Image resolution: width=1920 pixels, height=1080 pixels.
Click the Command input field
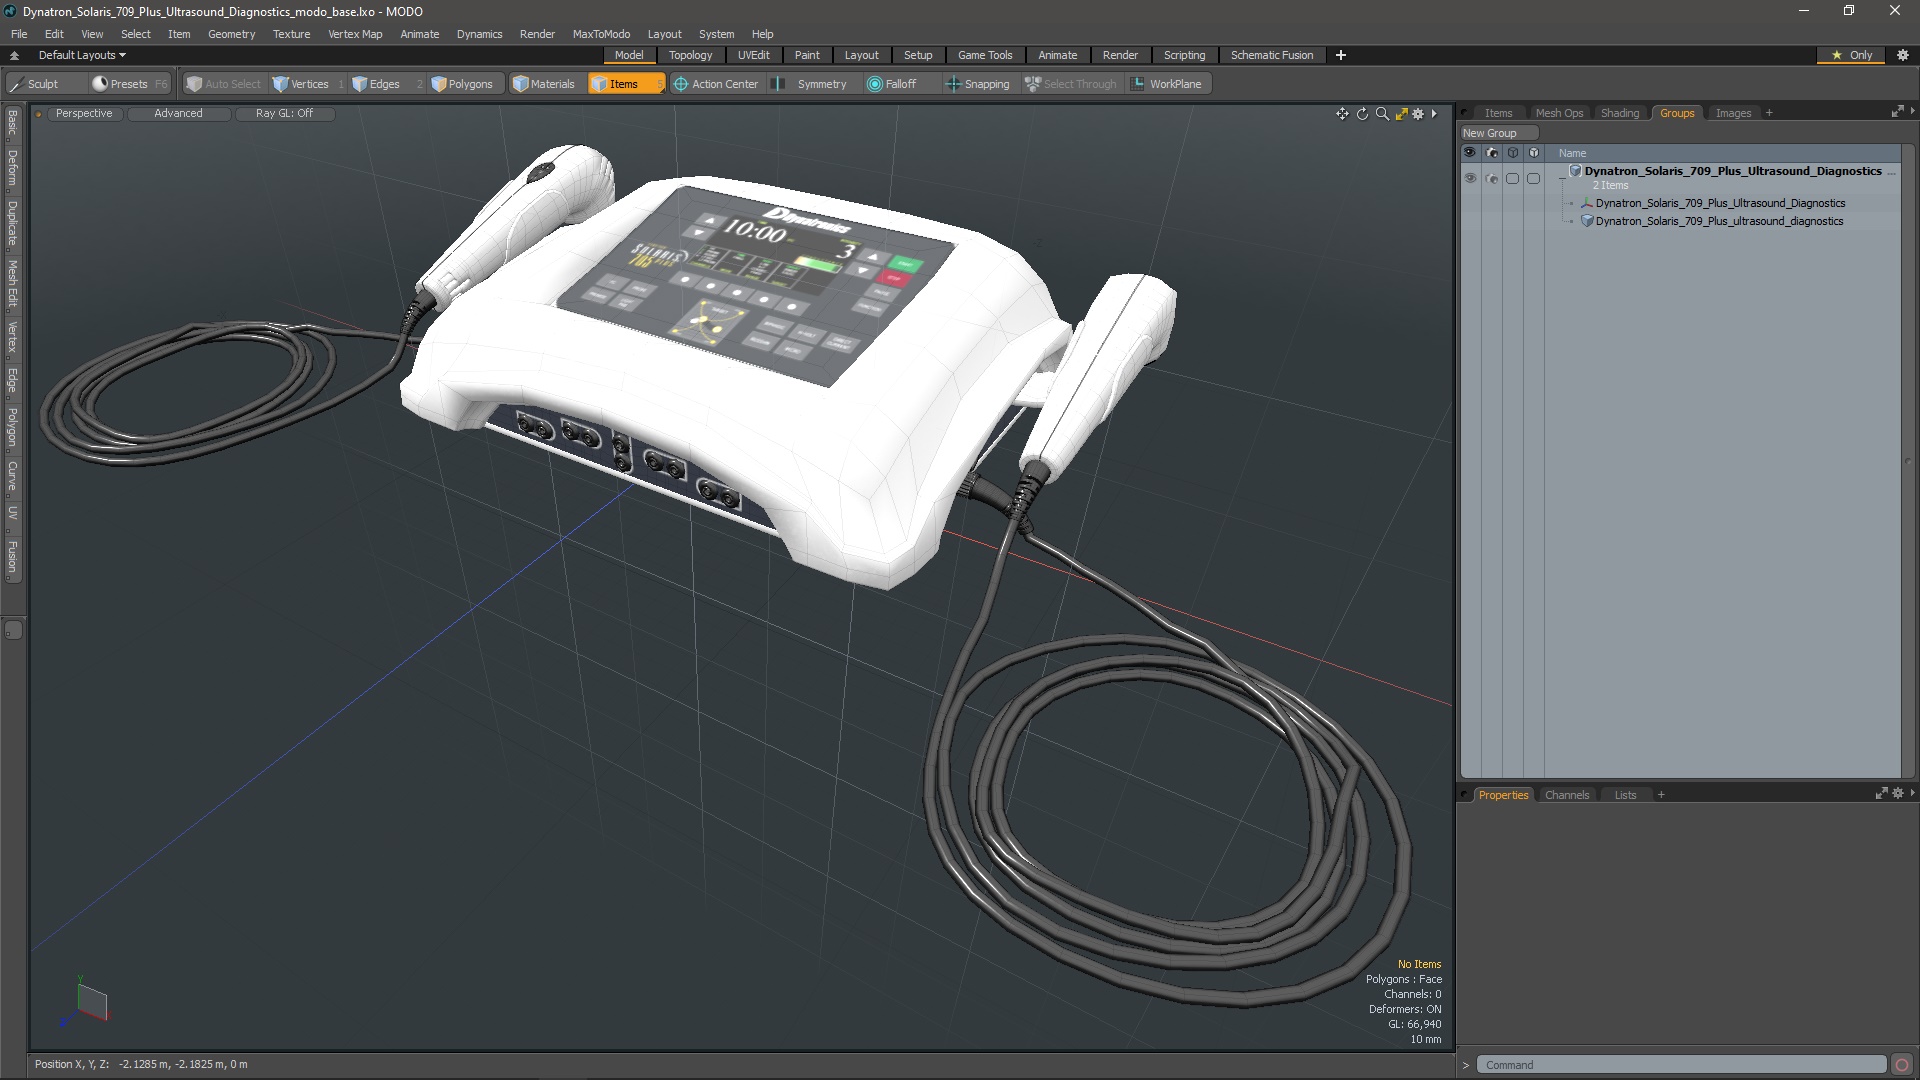tap(1680, 1065)
